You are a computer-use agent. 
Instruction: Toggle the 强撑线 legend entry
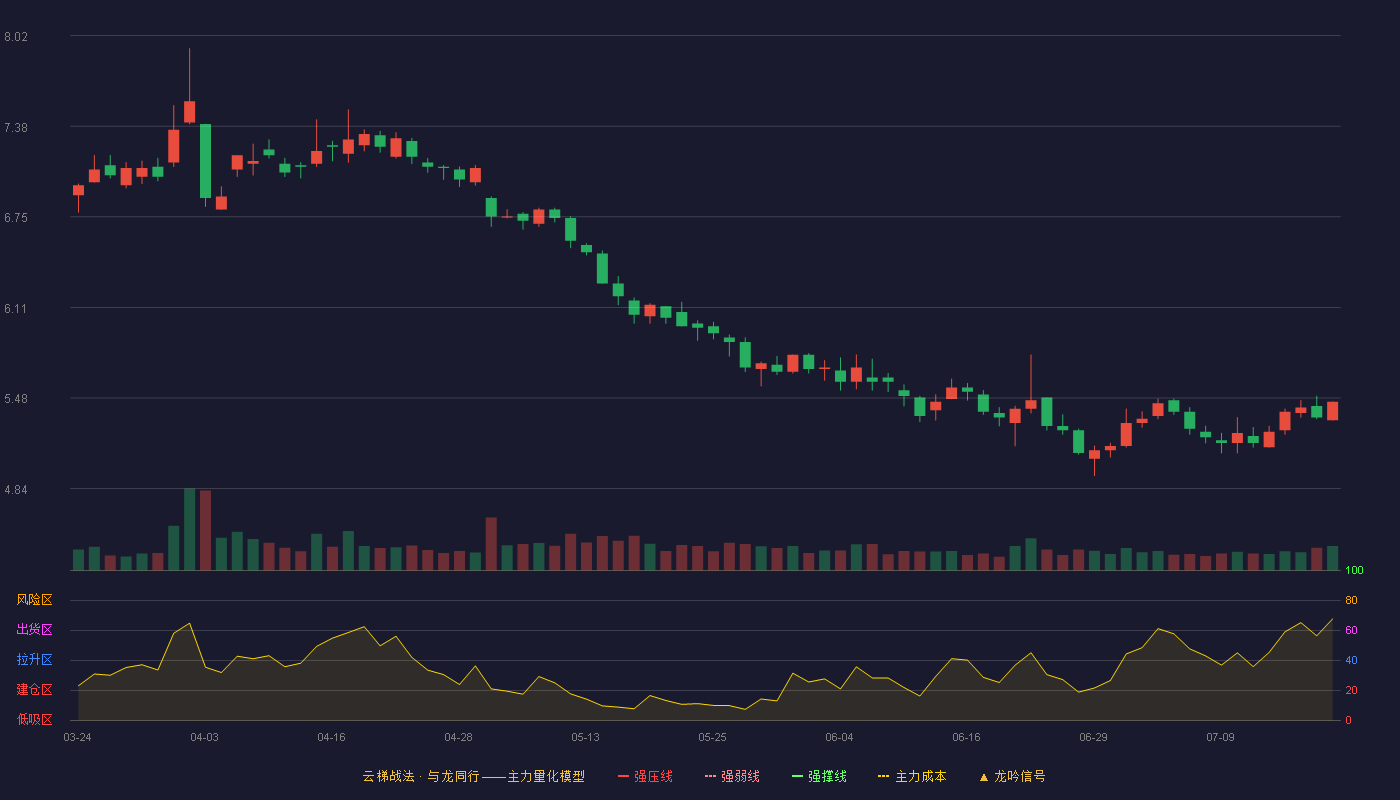click(819, 776)
